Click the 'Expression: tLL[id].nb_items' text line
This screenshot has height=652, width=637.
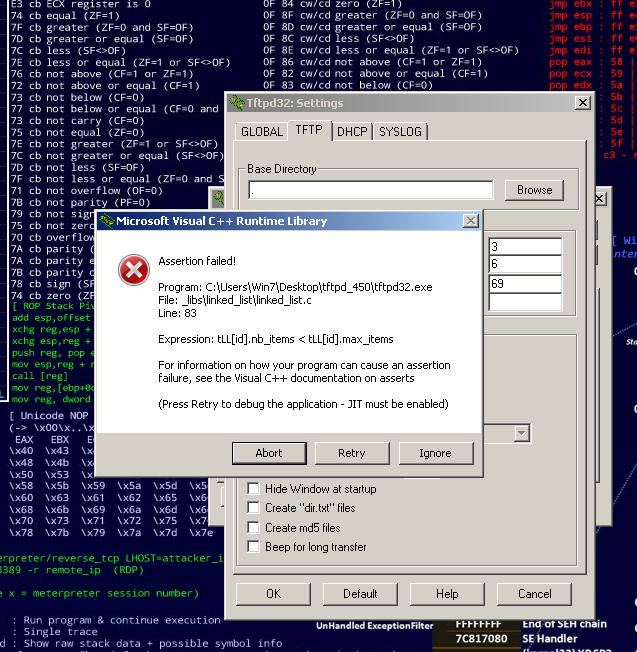pos(276,339)
